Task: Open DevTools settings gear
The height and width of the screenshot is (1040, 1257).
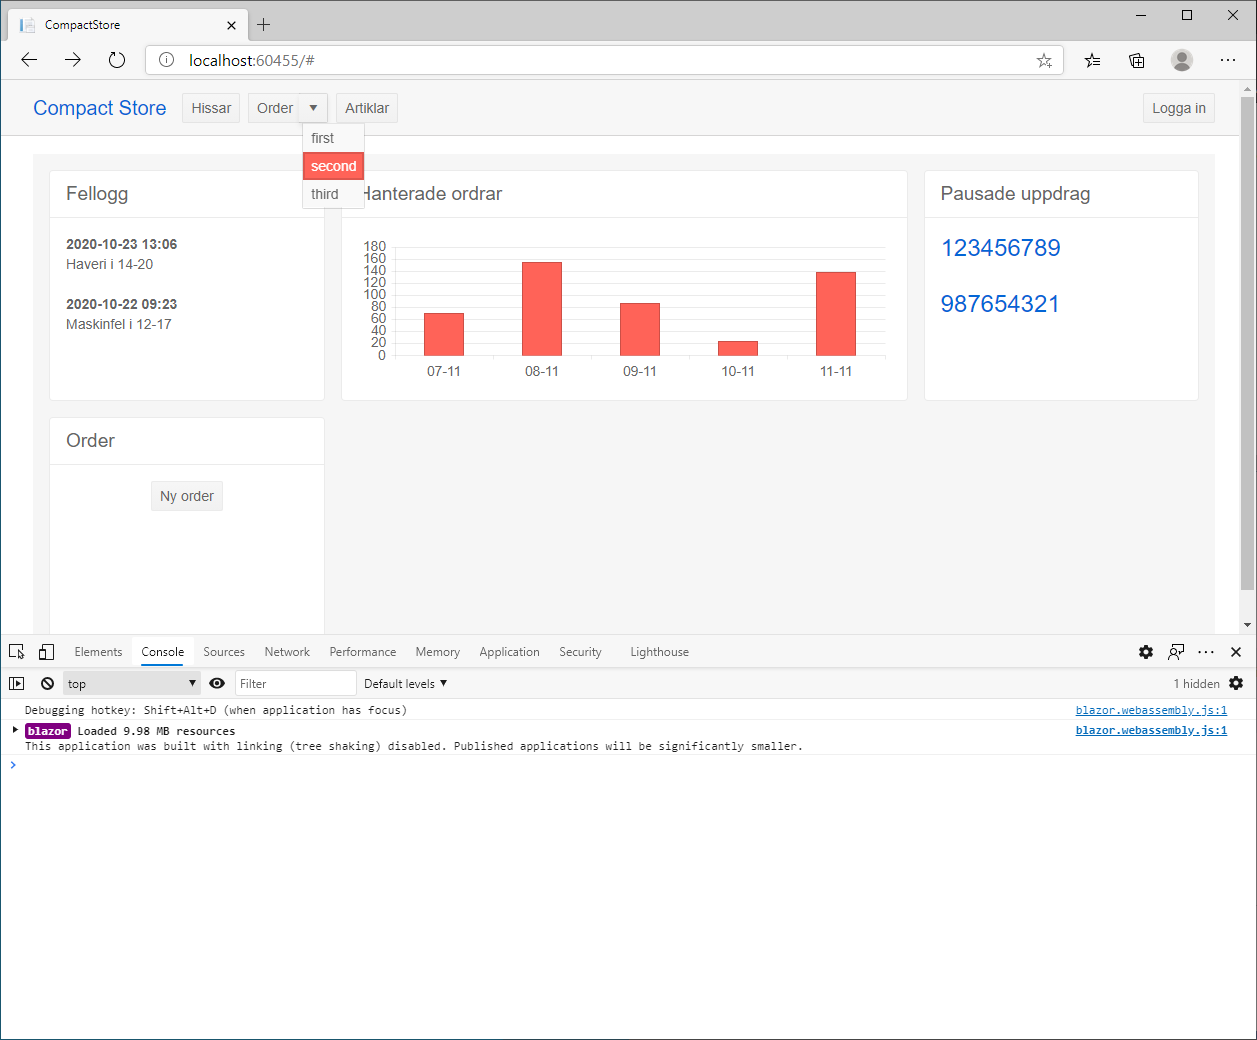Action: point(1146,652)
